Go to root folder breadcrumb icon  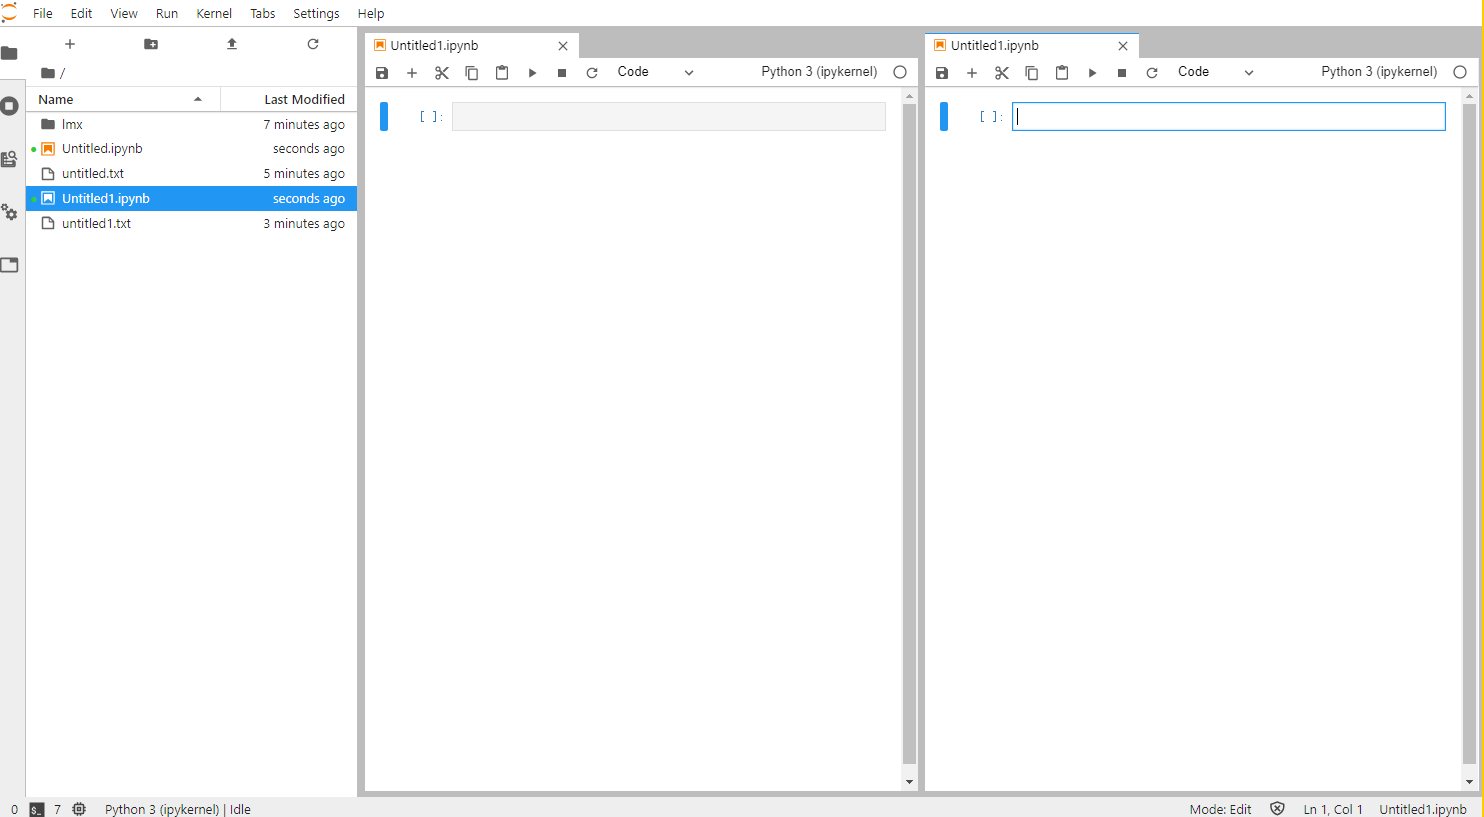tap(47, 73)
